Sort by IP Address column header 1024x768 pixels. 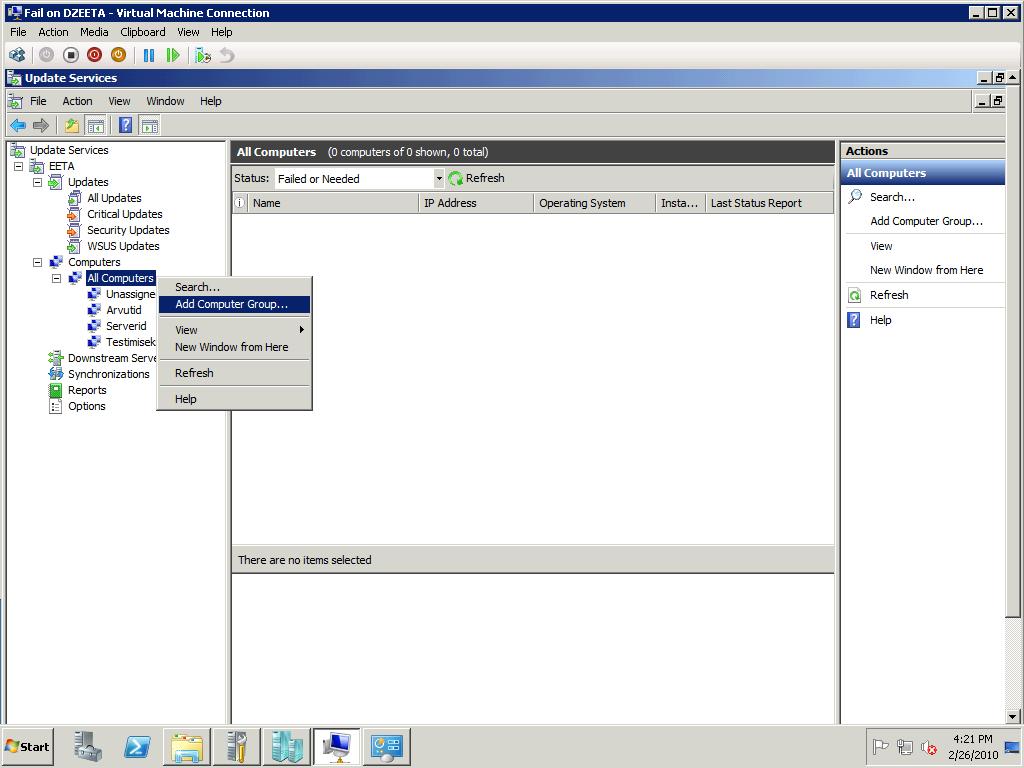tap(476, 203)
